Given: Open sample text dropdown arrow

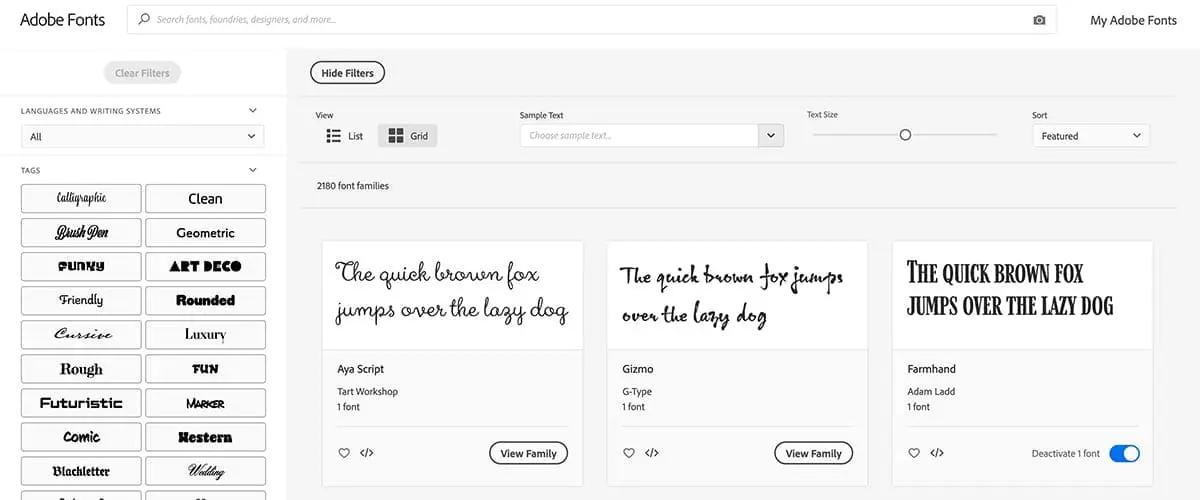Looking at the screenshot, I should click(771, 135).
